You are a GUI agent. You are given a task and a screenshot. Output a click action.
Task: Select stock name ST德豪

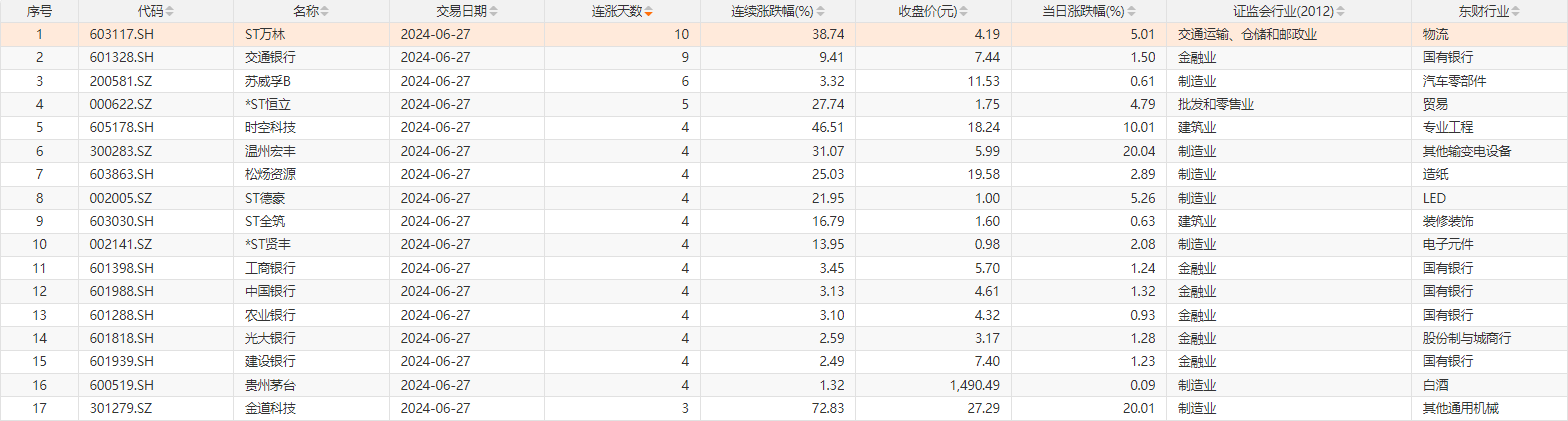pyautogui.click(x=265, y=197)
